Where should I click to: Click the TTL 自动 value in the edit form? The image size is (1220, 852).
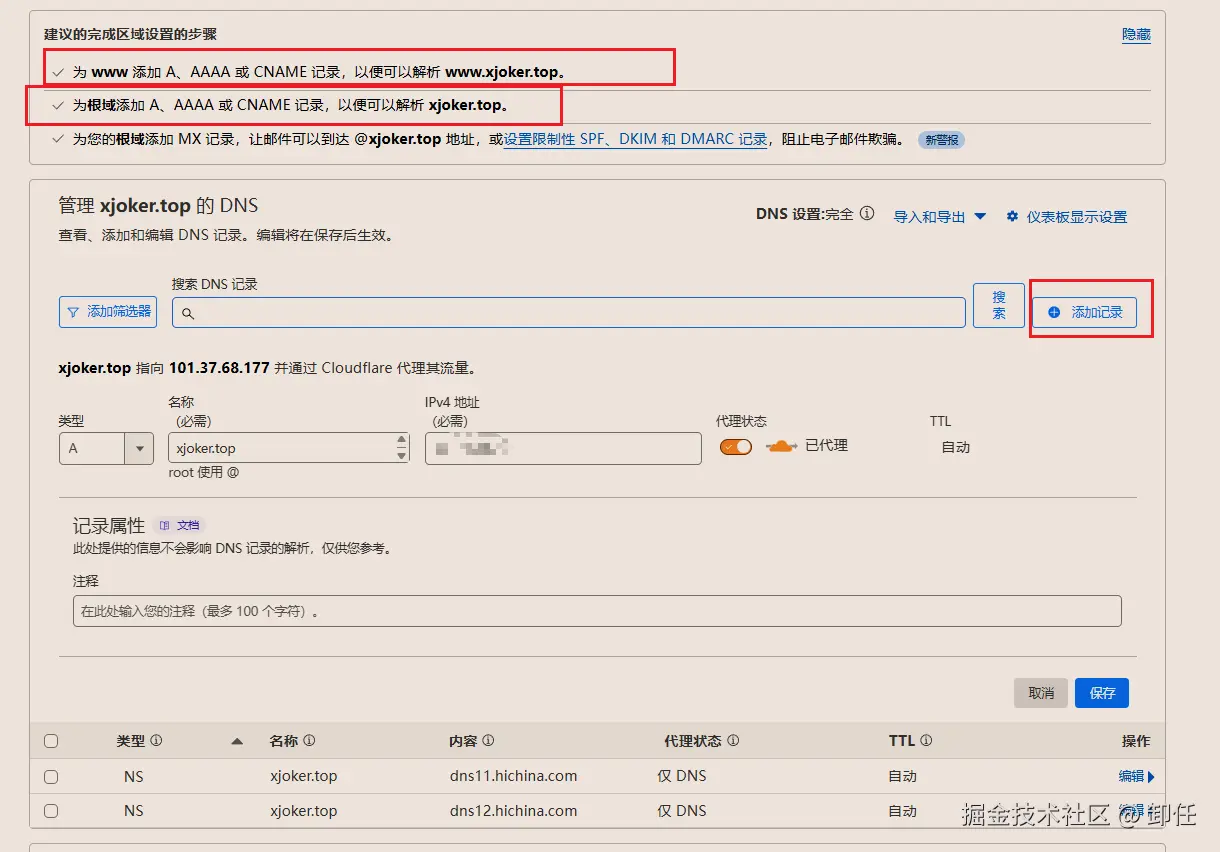(956, 447)
